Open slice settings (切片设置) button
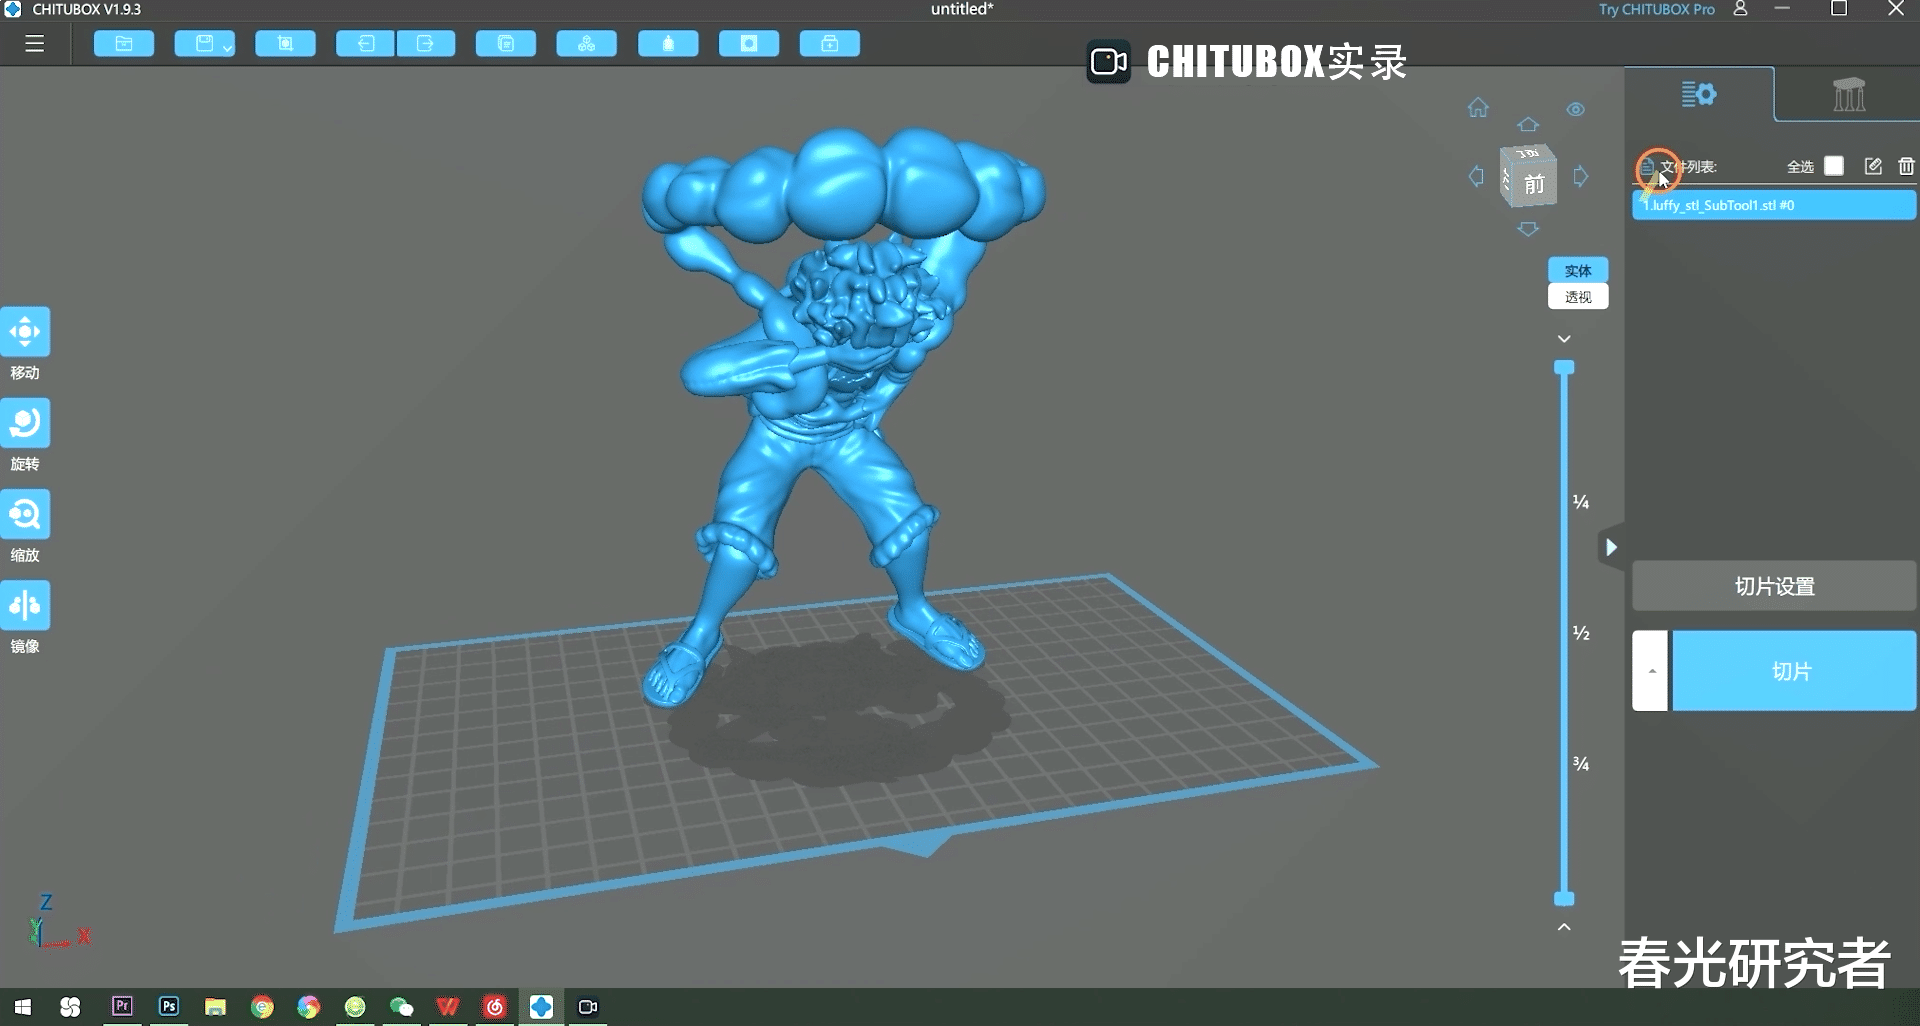Viewport: 1920px width, 1026px height. (x=1774, y=586)
